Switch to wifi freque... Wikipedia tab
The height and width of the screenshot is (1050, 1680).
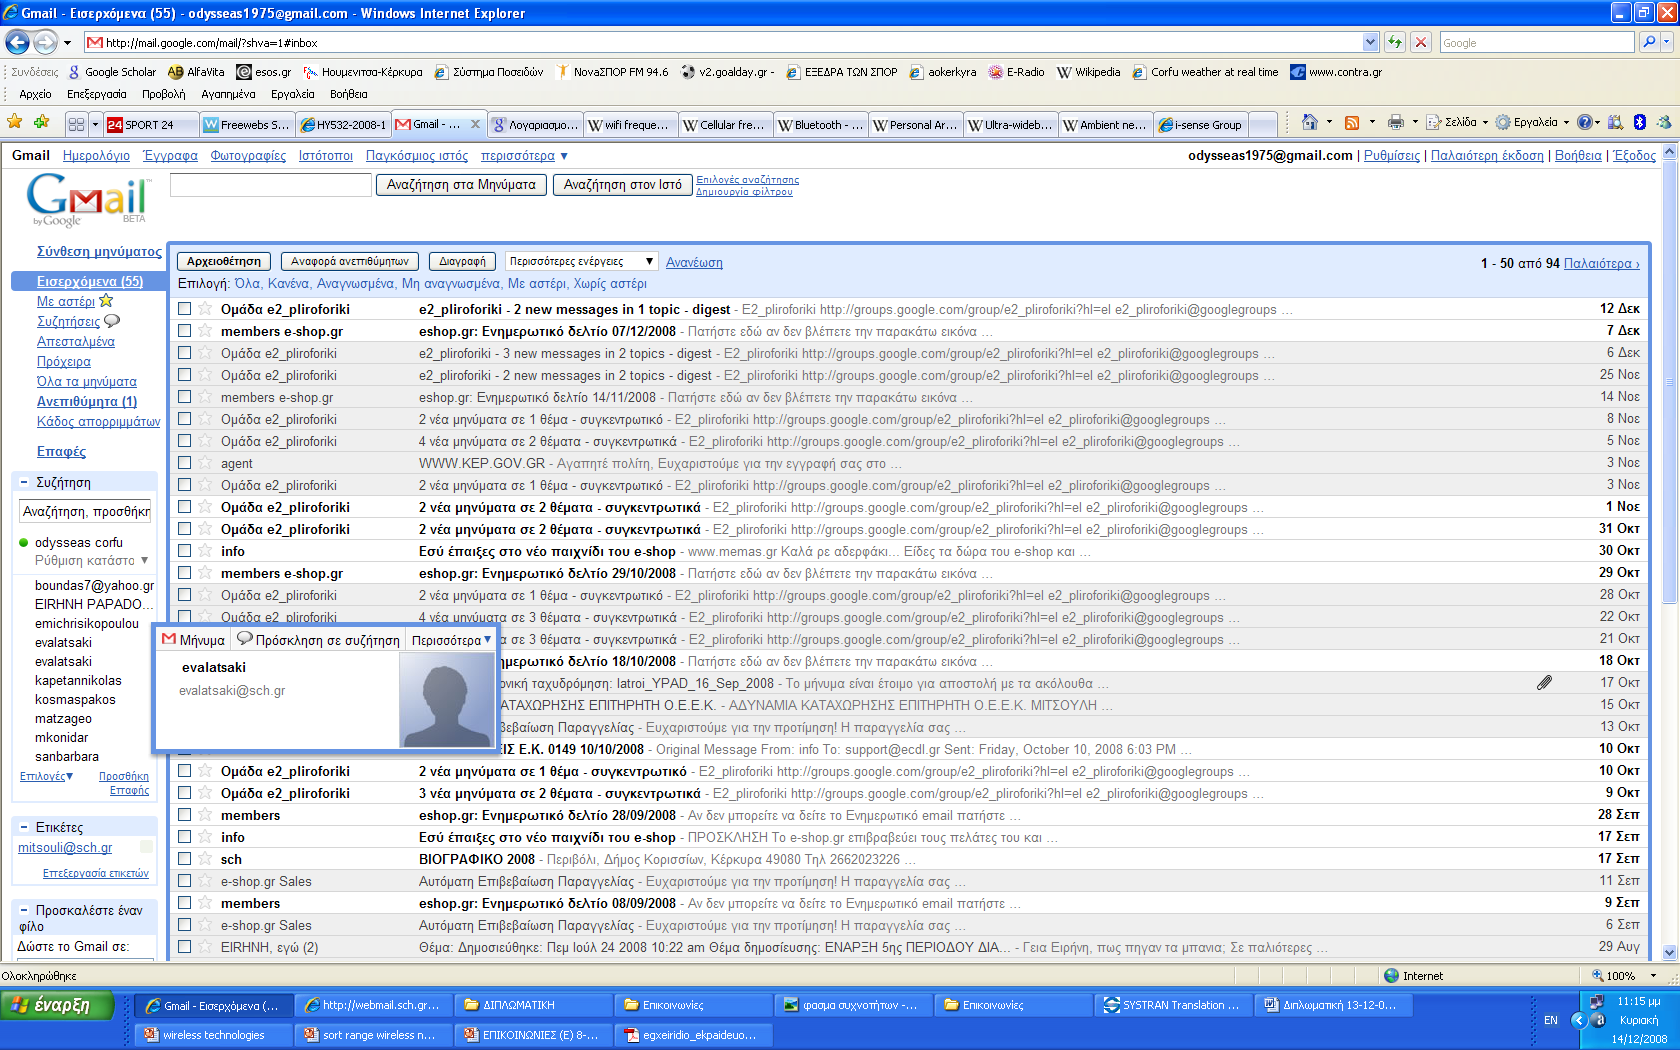pos(630,125)
